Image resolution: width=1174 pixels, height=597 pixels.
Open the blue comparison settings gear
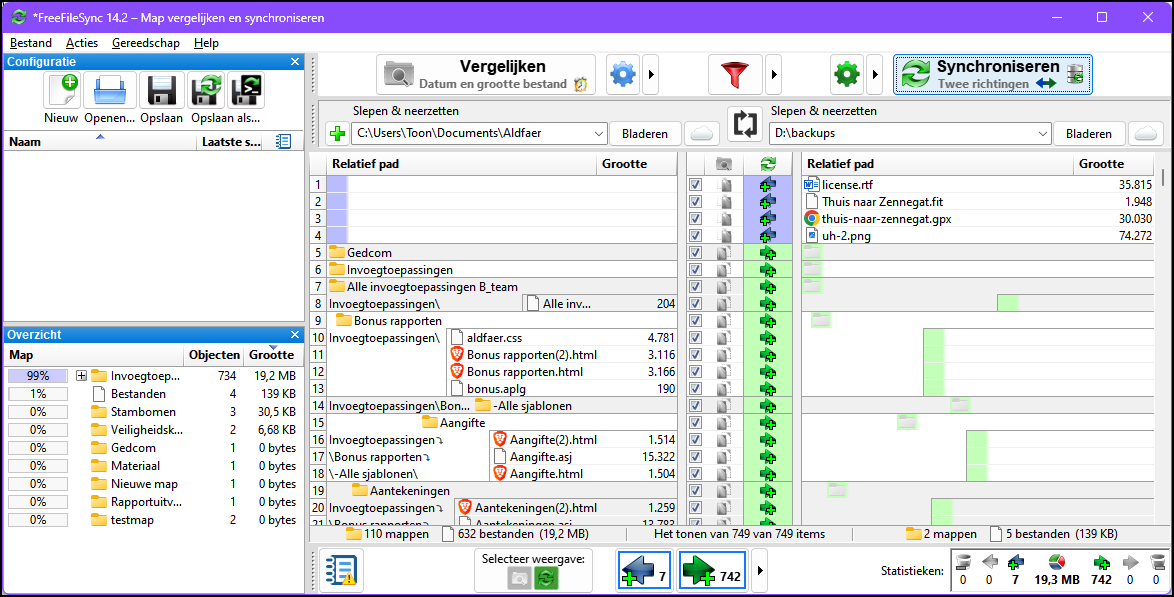click(x=622, y=74)
